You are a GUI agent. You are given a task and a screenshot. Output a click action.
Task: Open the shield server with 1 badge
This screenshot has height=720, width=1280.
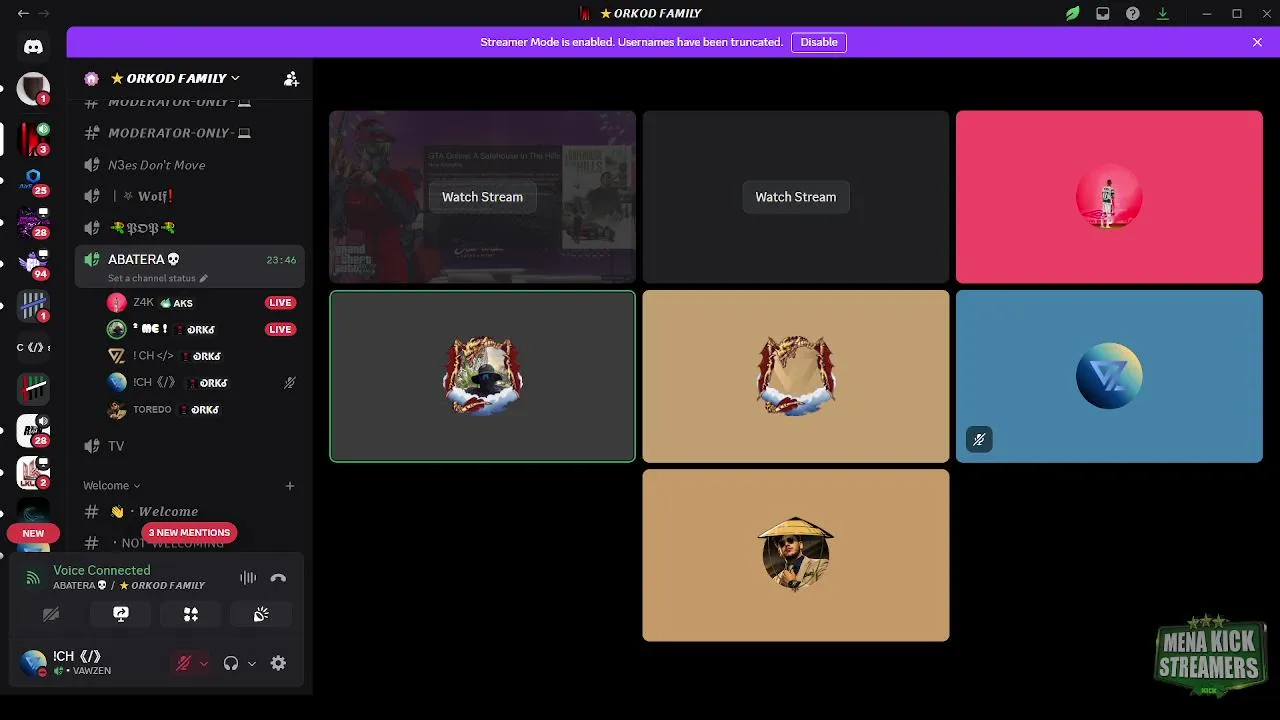coord(33,89)
